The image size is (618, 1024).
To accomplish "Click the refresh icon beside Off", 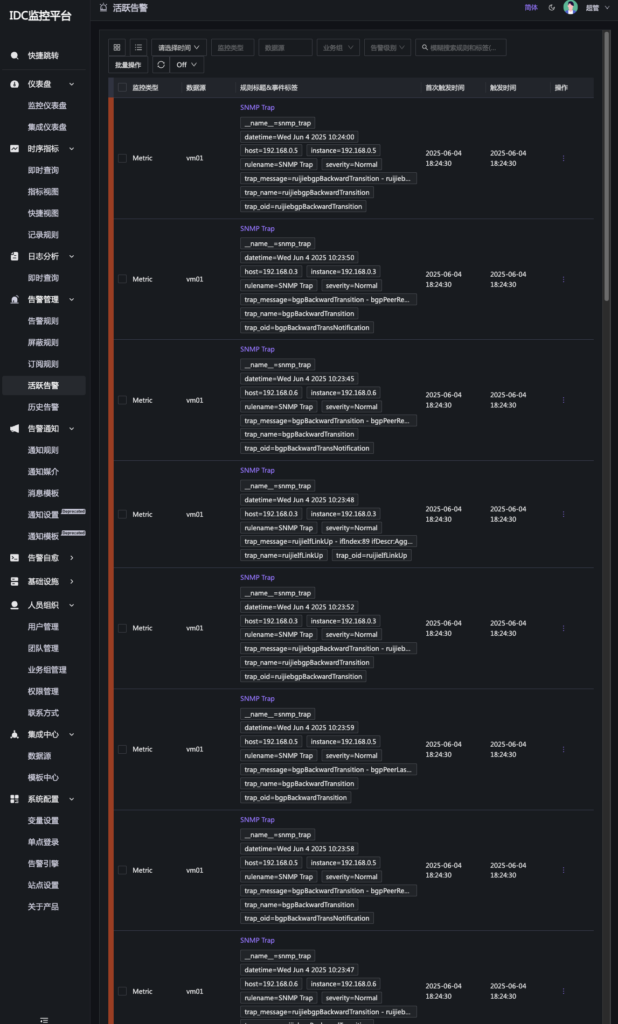I will [x=160, y=65].
